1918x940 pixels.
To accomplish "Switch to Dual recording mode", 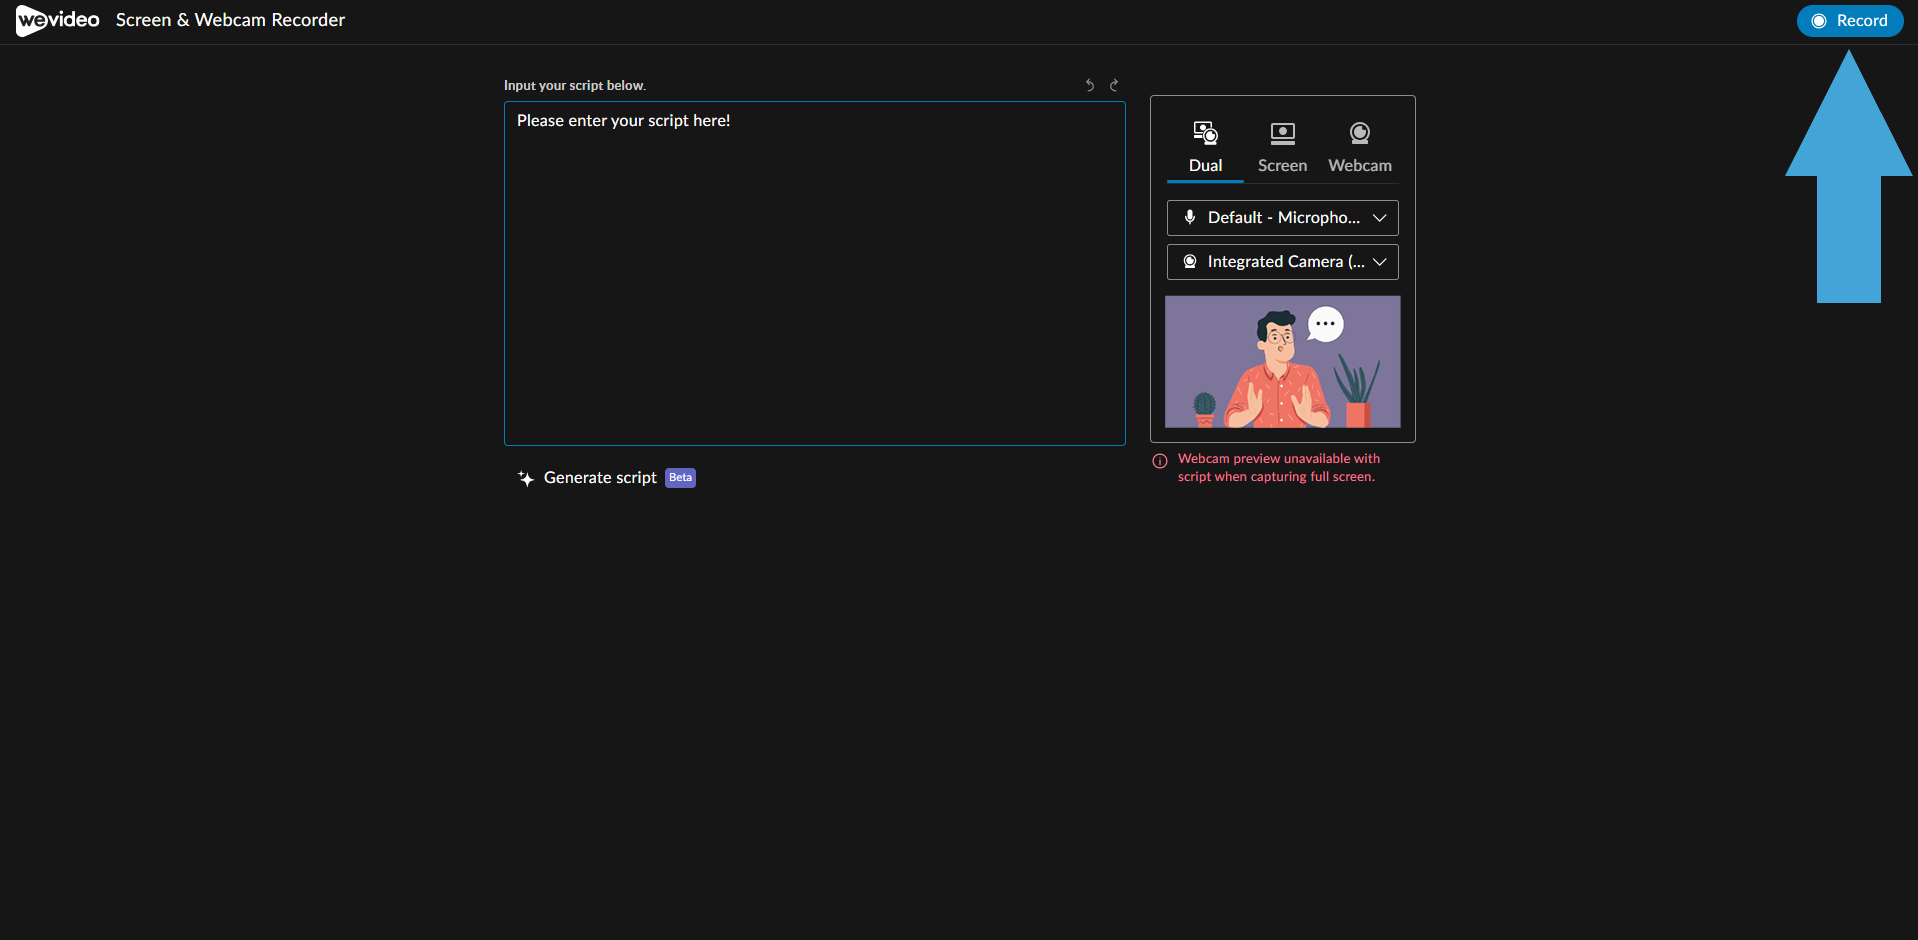I will [x=1205, y=147].
